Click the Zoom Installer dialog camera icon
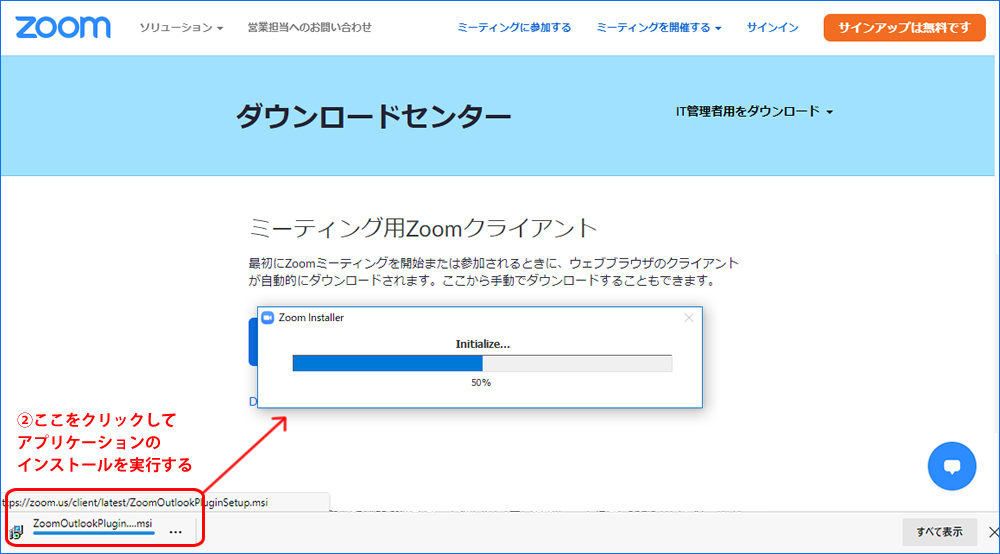Viewport: 1000px width, 554px height. (x=268, y=317)
